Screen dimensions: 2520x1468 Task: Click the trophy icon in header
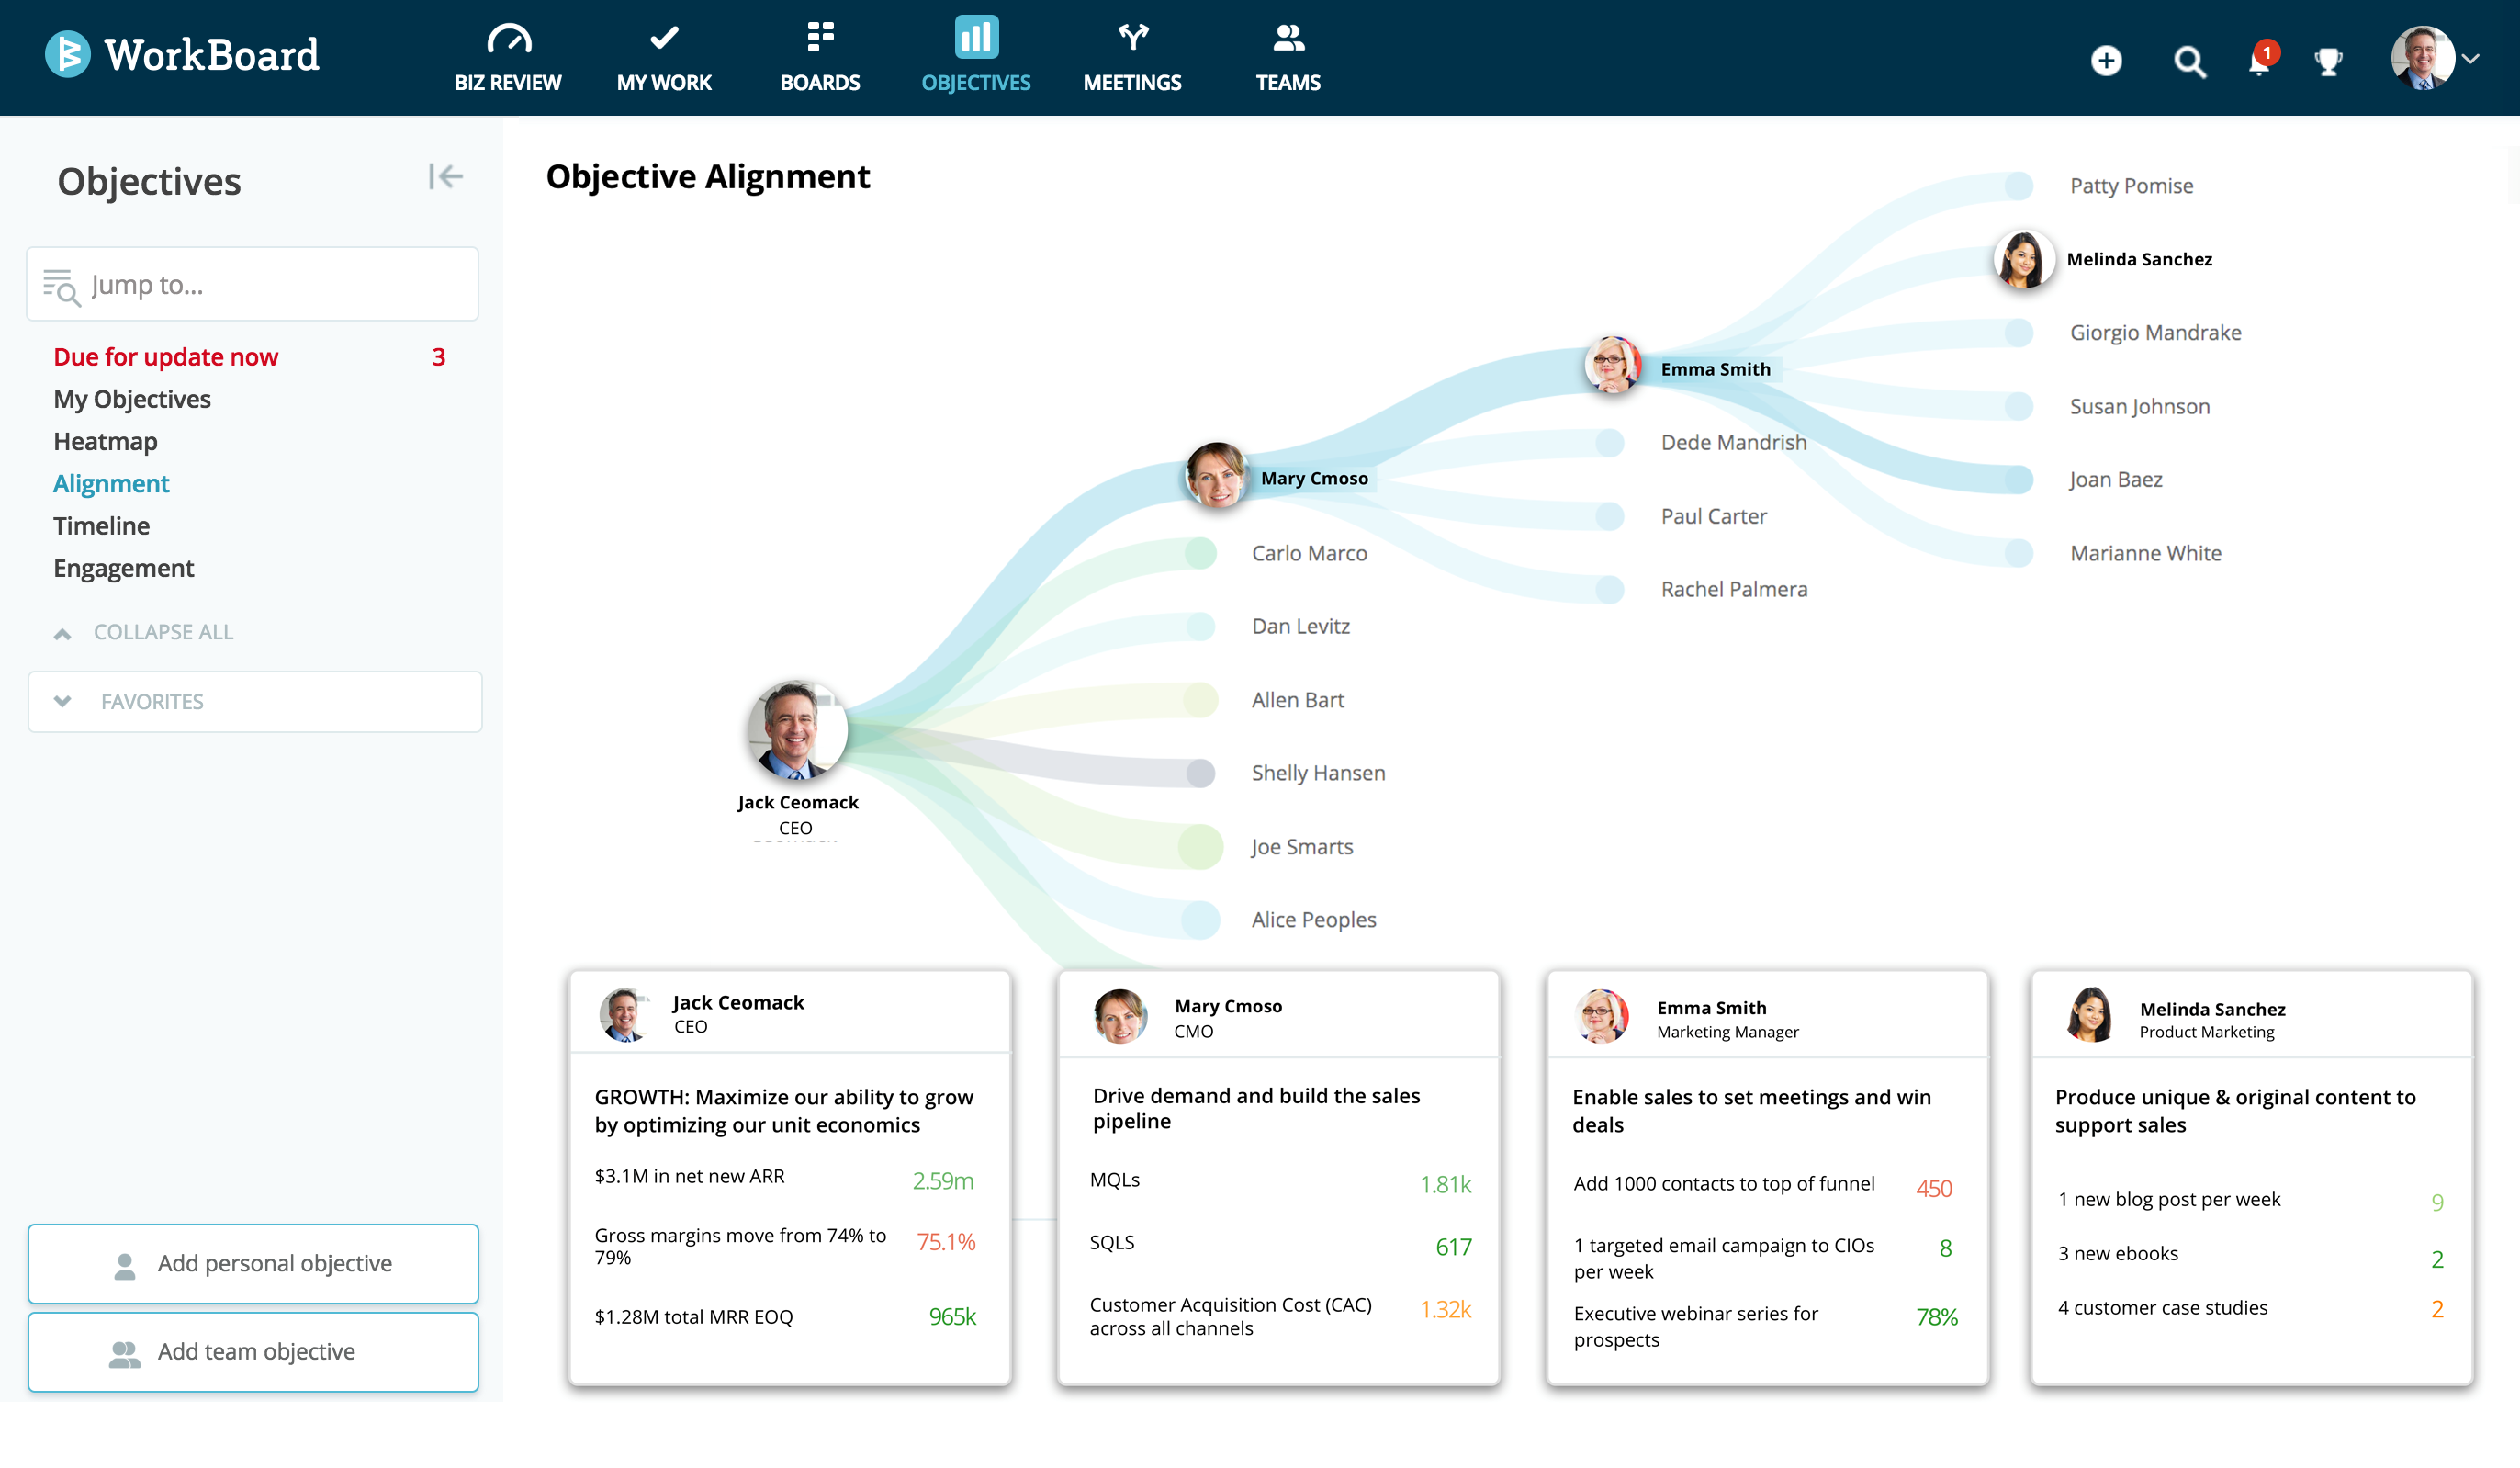pyautogui.click(x=2329, y=62)
